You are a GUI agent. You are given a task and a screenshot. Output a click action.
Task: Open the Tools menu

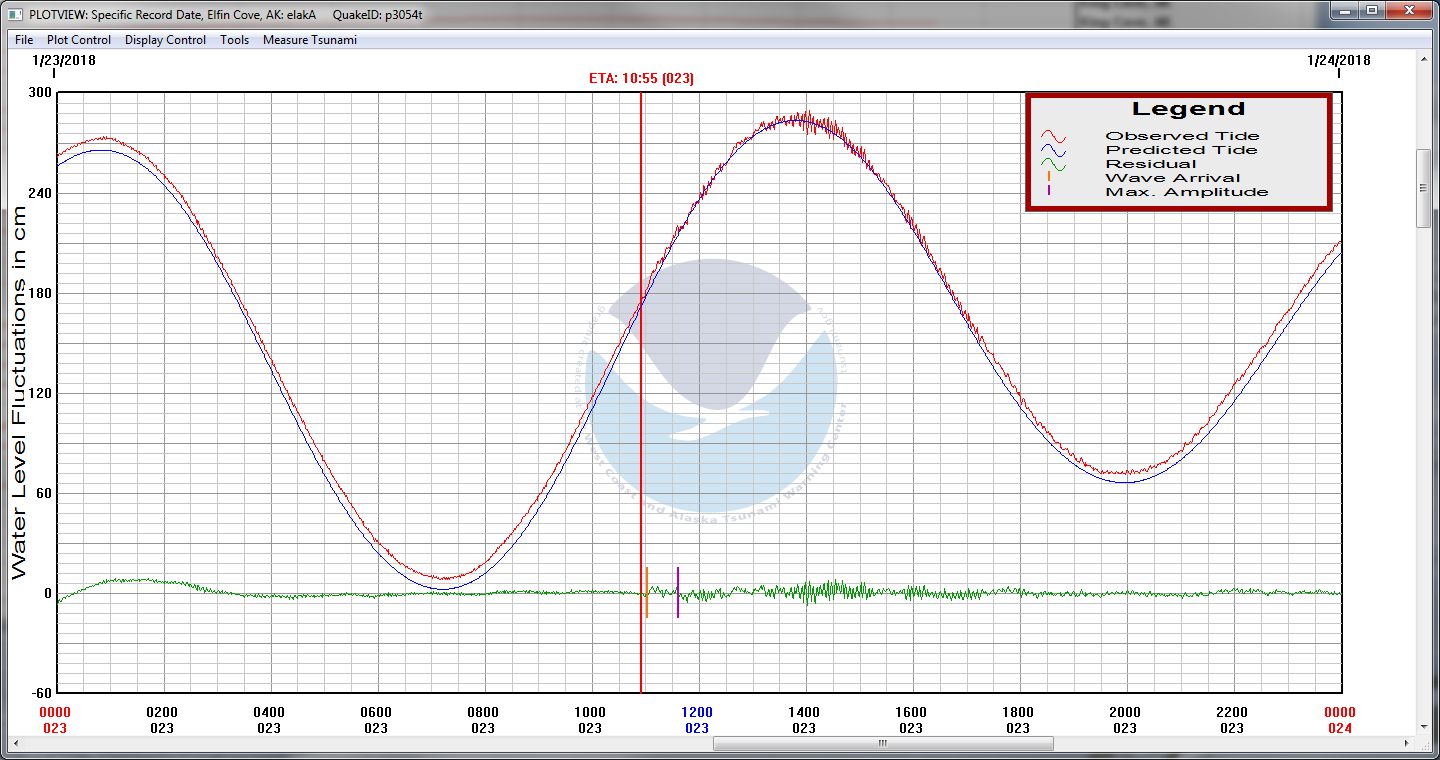234,40
